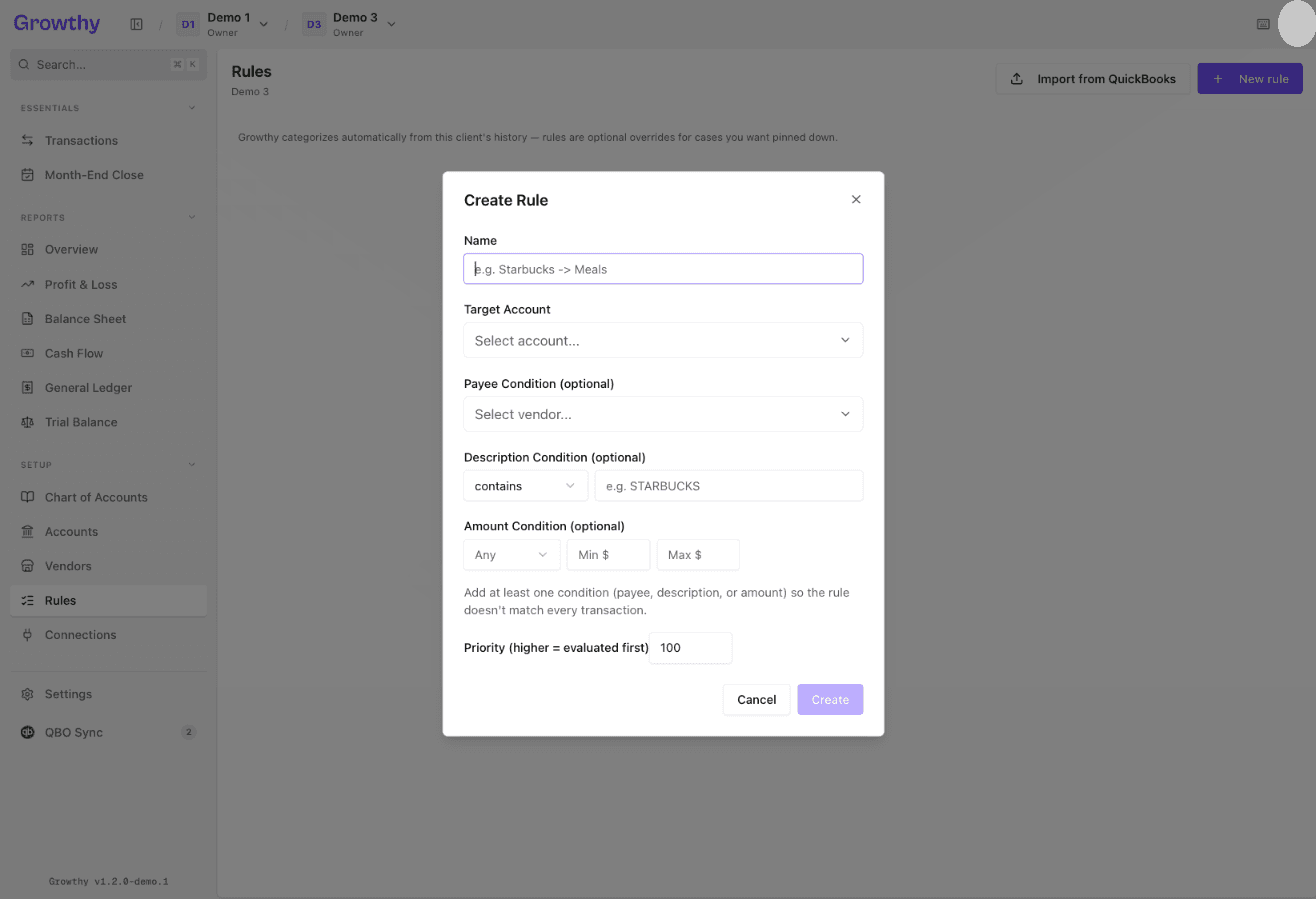
Task: Click the sidebar Search box
Action: [x=108, y=64]
